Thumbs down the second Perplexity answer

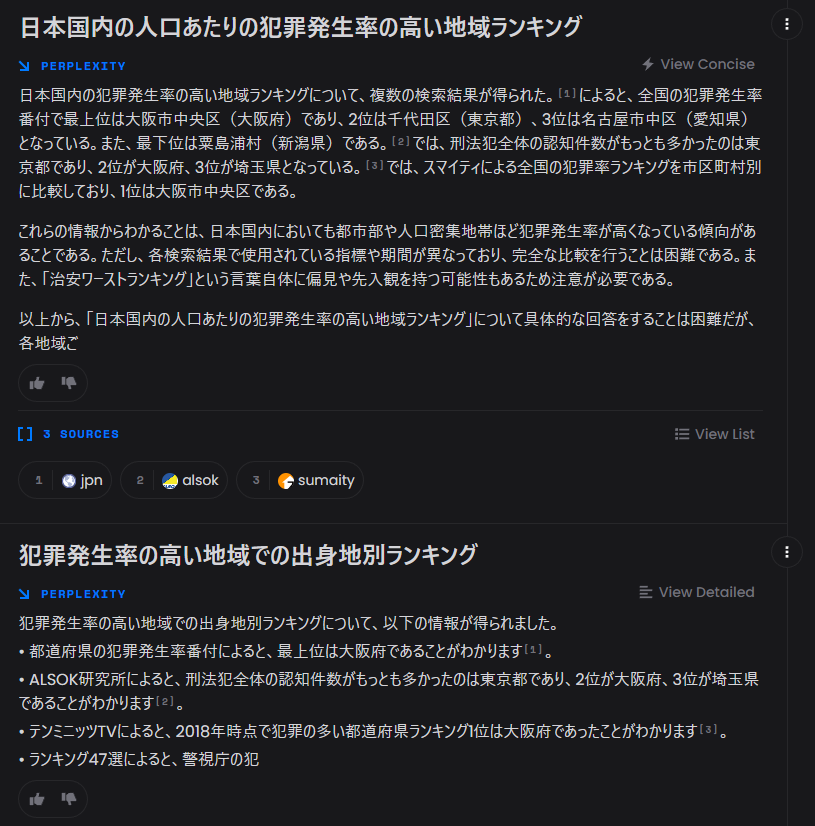click(x=69, y=799)
